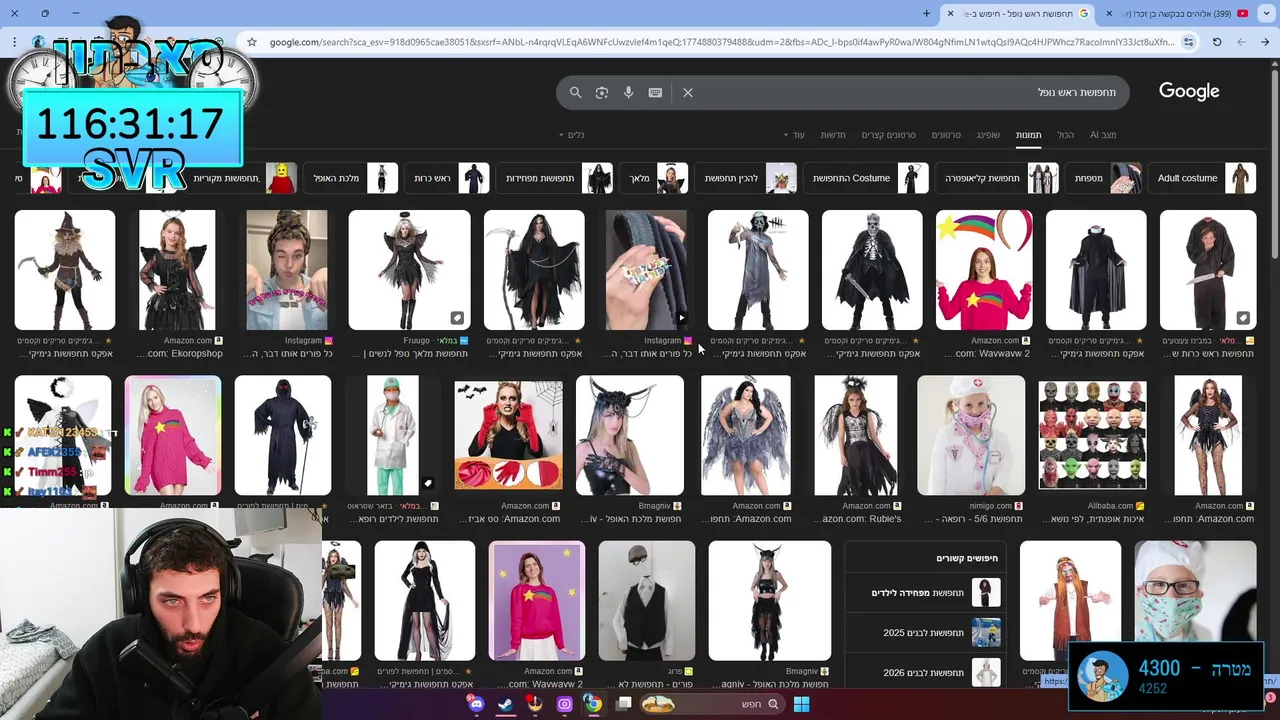
Task: Switch to the 'שופינג' shopping tab
Action: coord(988,135)
